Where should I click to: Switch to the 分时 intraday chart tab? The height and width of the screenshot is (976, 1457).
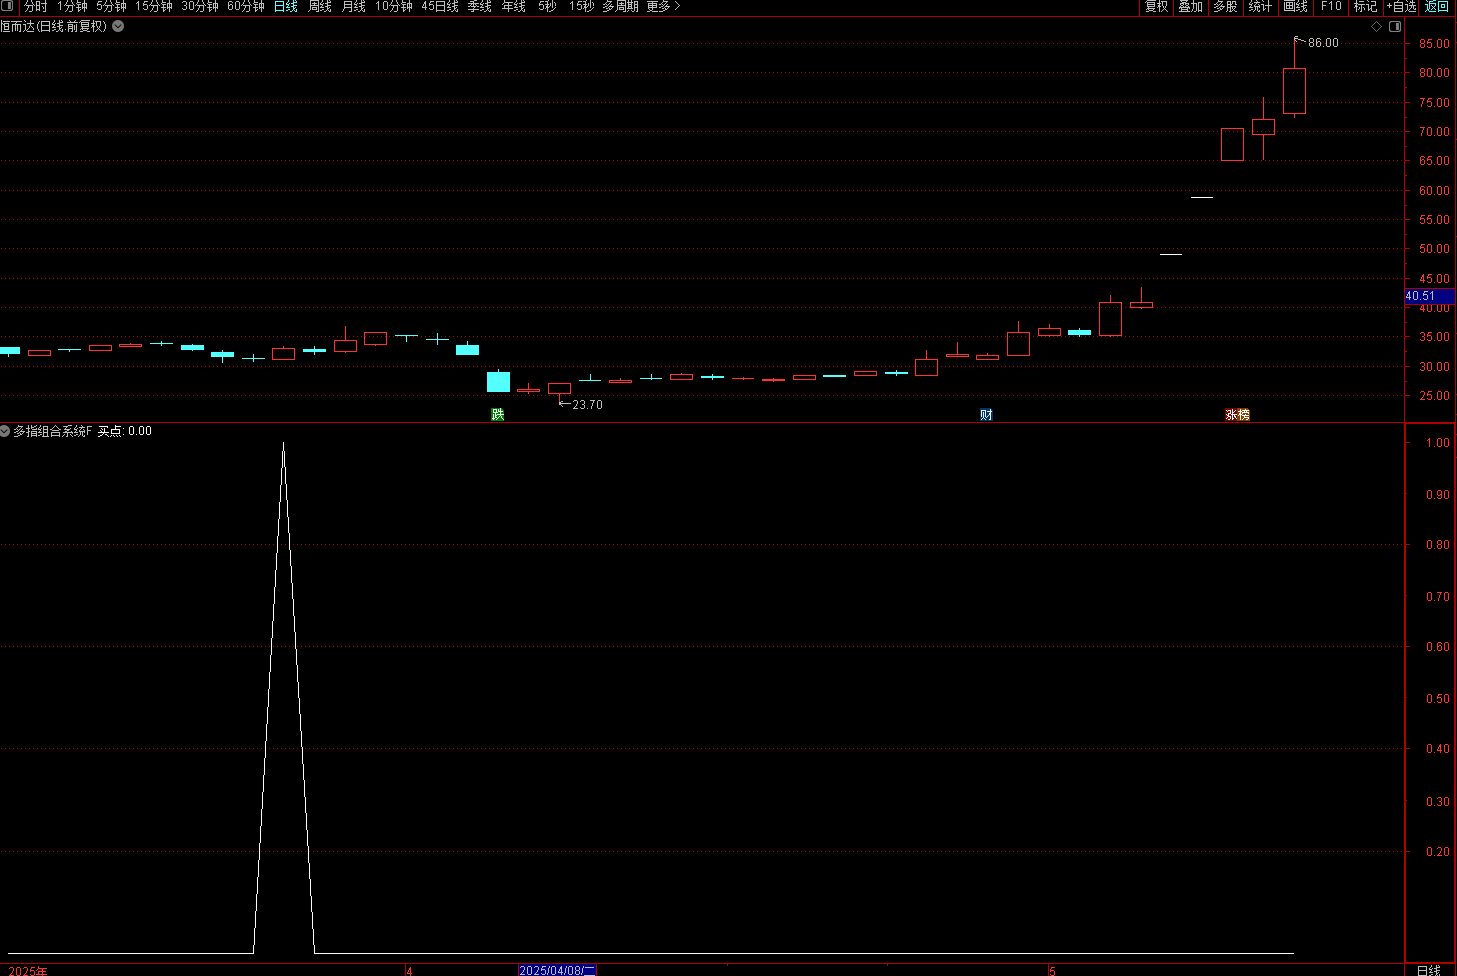click(36, 6)
